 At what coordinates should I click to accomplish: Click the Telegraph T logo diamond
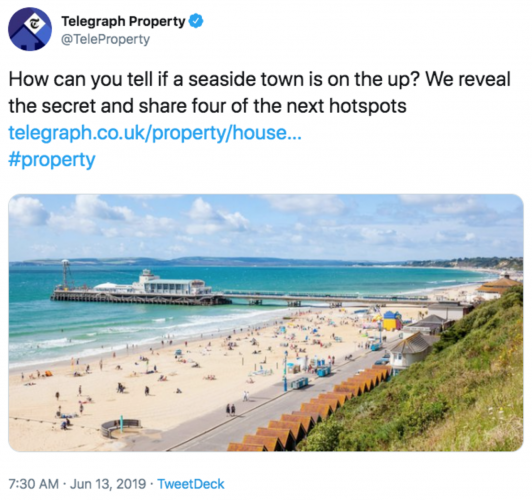click(33, 24)
